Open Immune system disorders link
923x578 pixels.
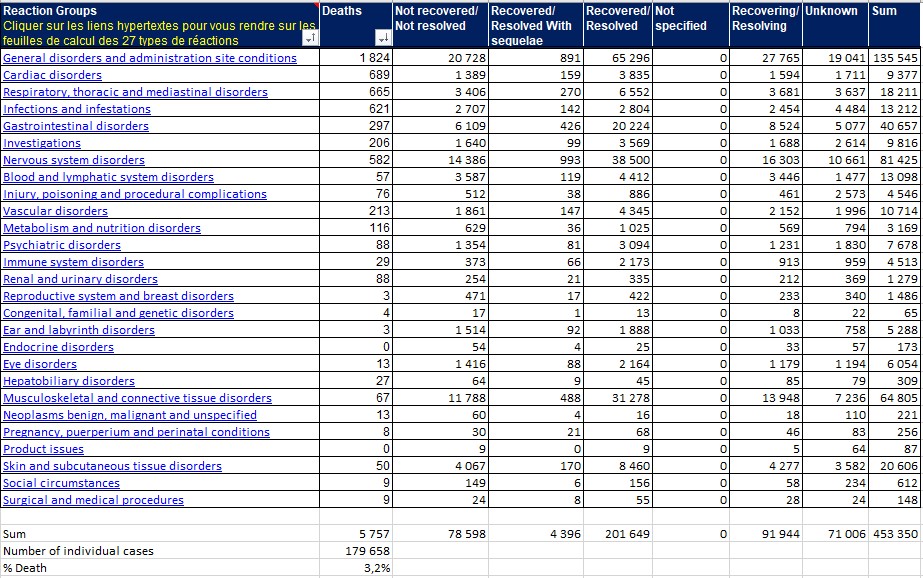pyautogui.click(x=74, y=262)
